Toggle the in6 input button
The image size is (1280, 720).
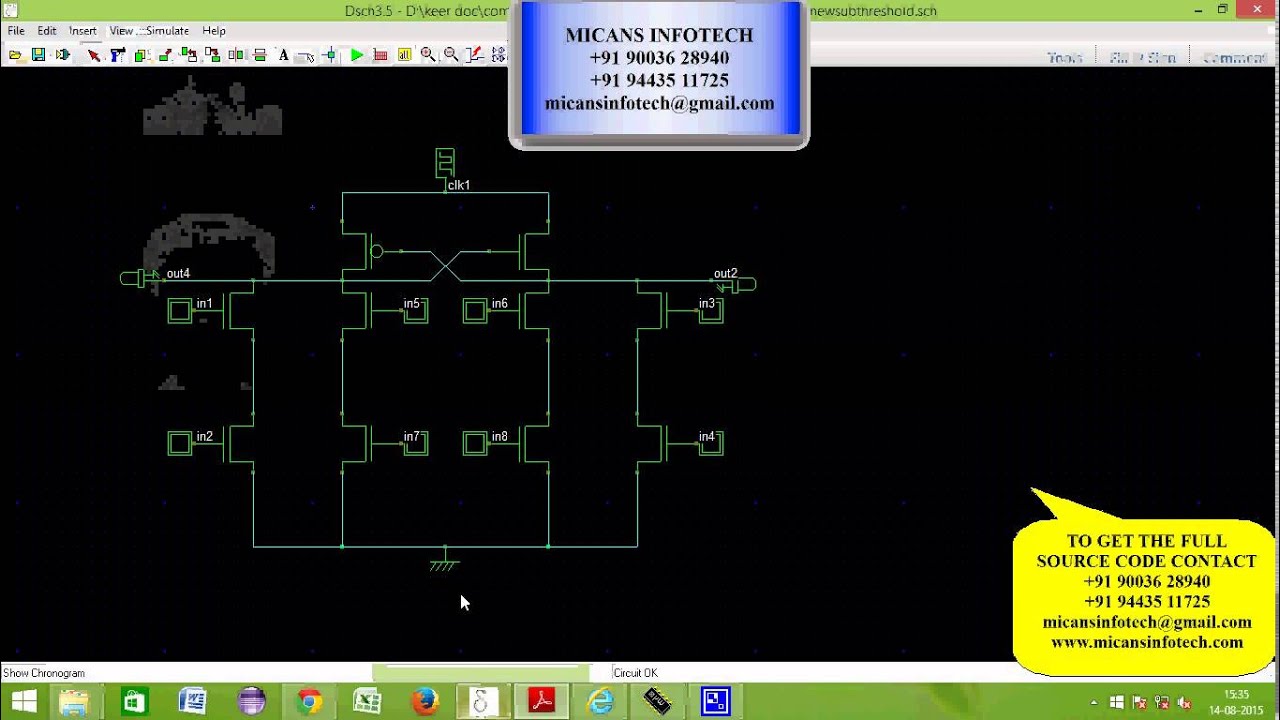tap(475, 311)
